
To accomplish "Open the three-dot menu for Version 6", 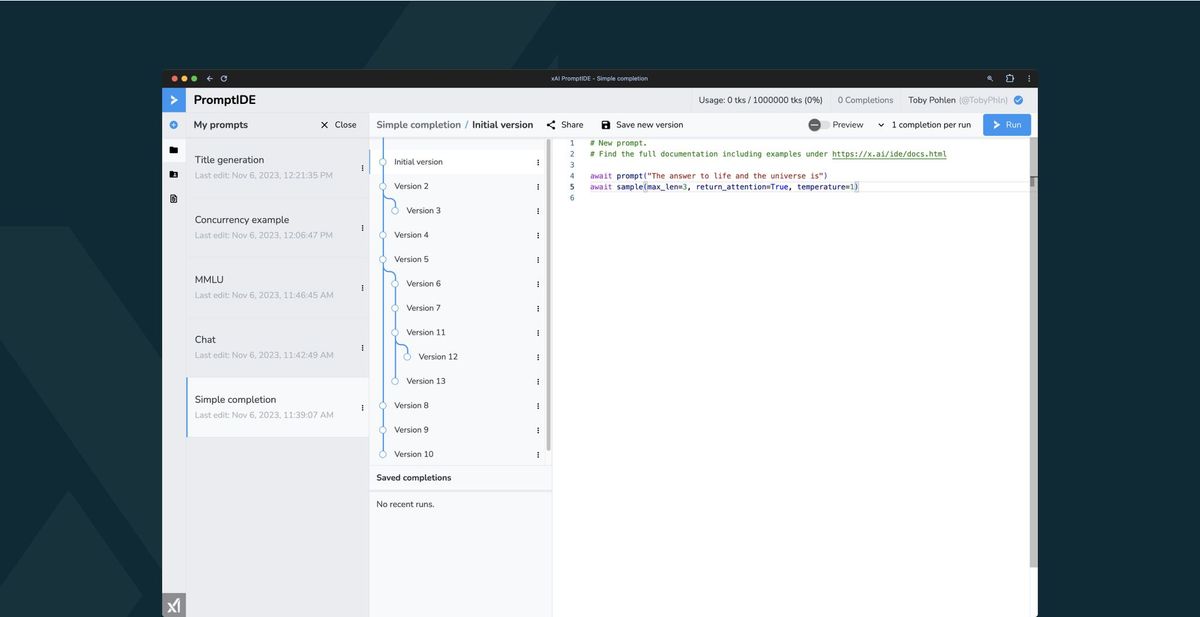I will point(538,284).
